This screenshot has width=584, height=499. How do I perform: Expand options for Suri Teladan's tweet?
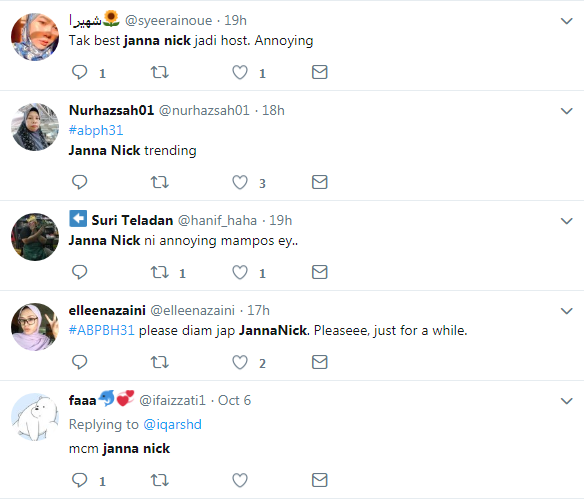point(566,221)
